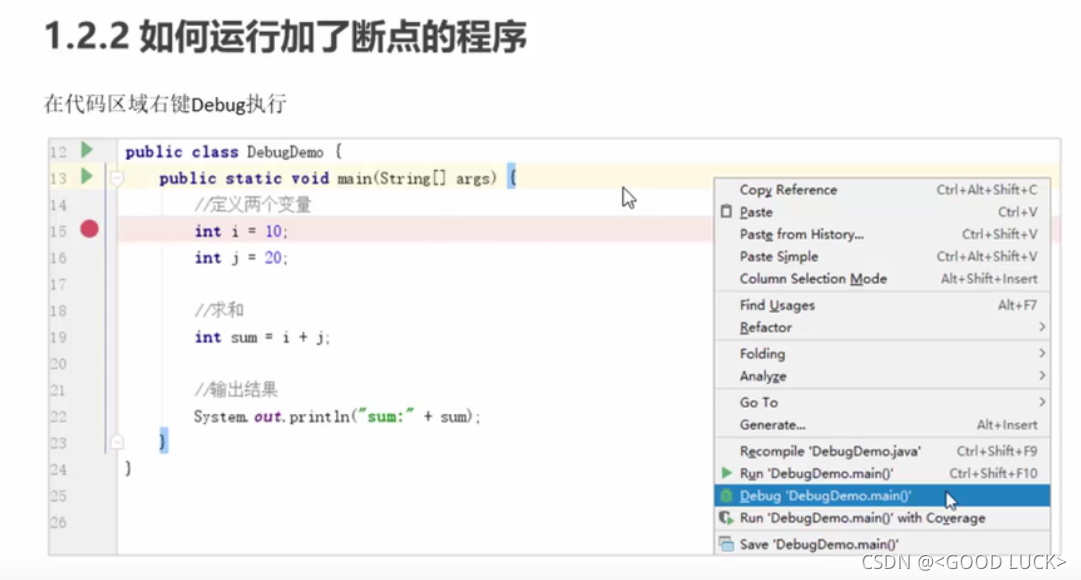Click the text '在代码区域右键Debug执行'
Screen dimensions: 1081x580
click(x=165, y=104)
